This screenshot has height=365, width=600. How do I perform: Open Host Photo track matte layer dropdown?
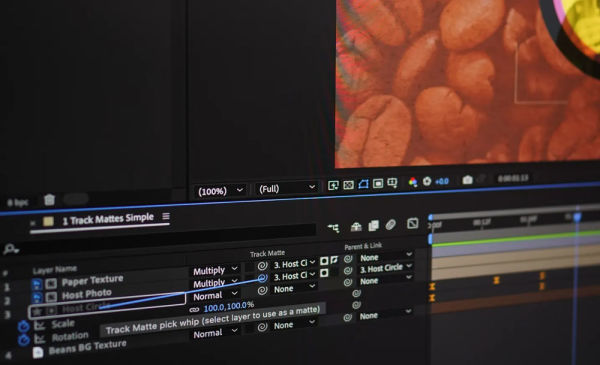294,276
